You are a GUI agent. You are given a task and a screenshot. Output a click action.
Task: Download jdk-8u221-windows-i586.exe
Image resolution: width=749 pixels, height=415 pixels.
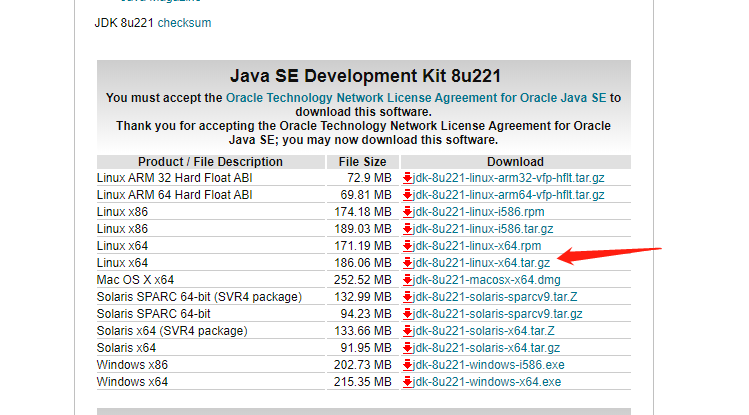coord(489,365)
